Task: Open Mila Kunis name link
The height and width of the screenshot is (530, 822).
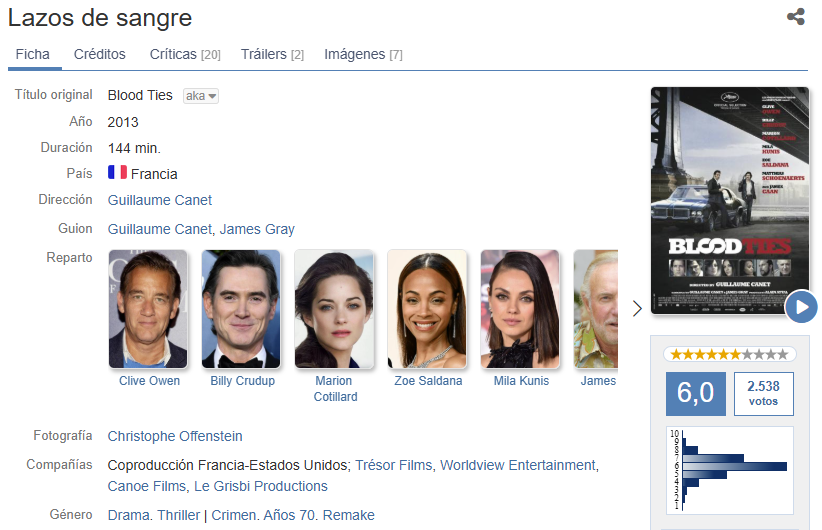Action: pyautogui.click(x=521, y=381)
